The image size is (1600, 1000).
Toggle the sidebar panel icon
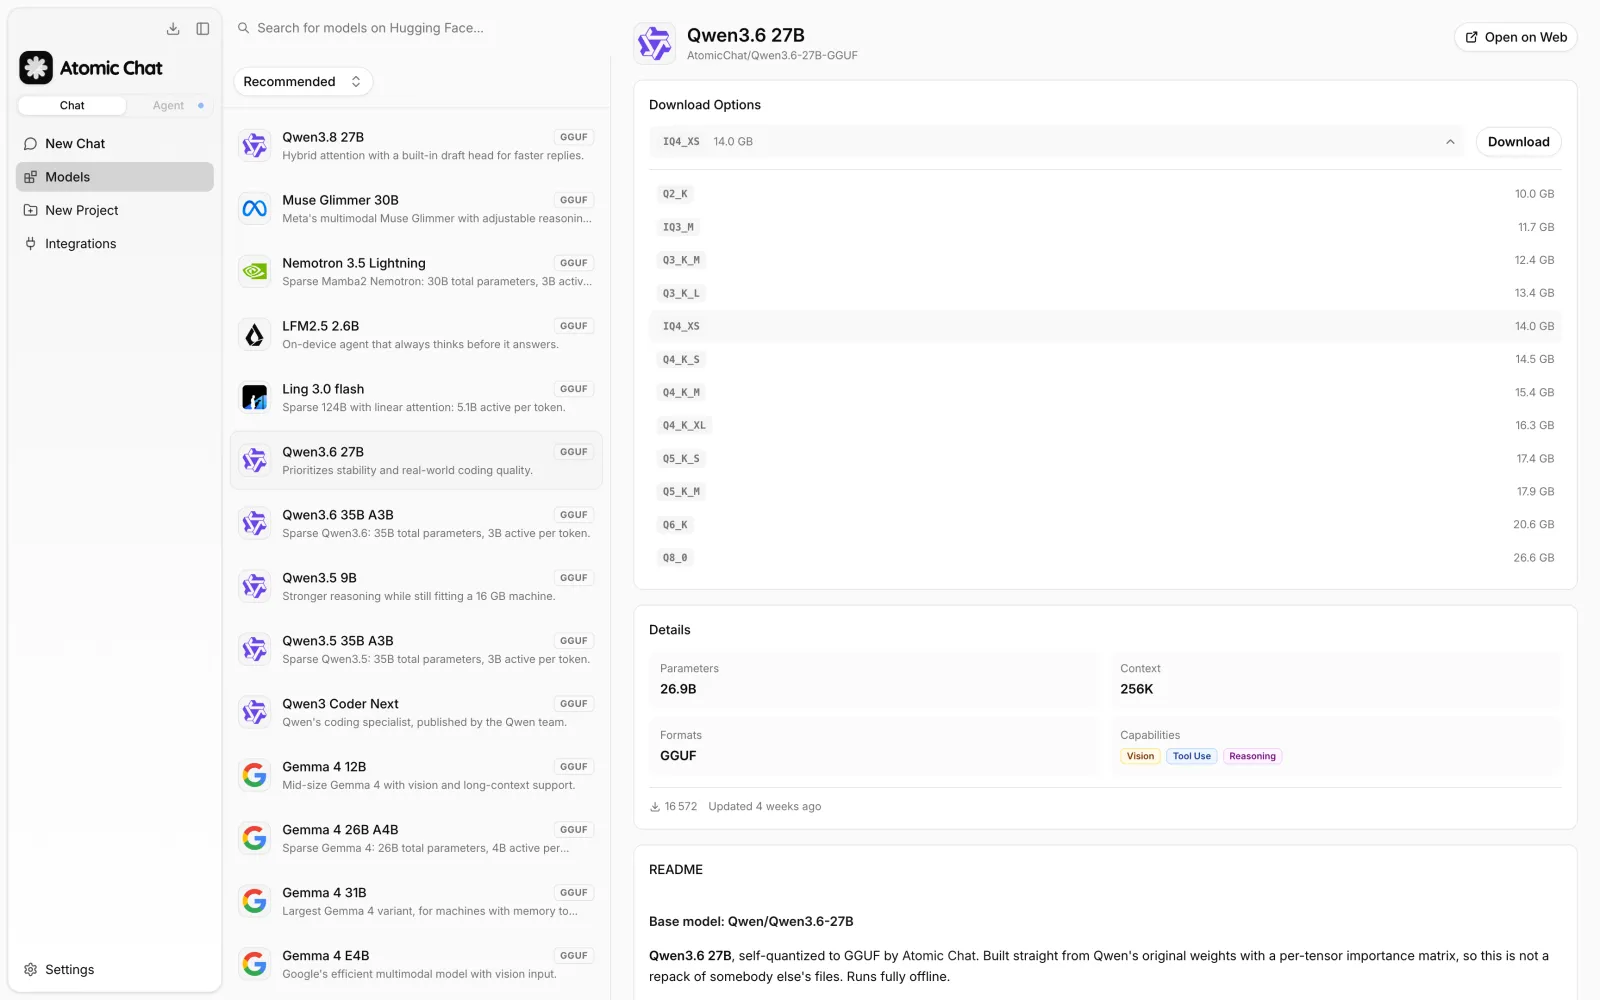point(203,29)
